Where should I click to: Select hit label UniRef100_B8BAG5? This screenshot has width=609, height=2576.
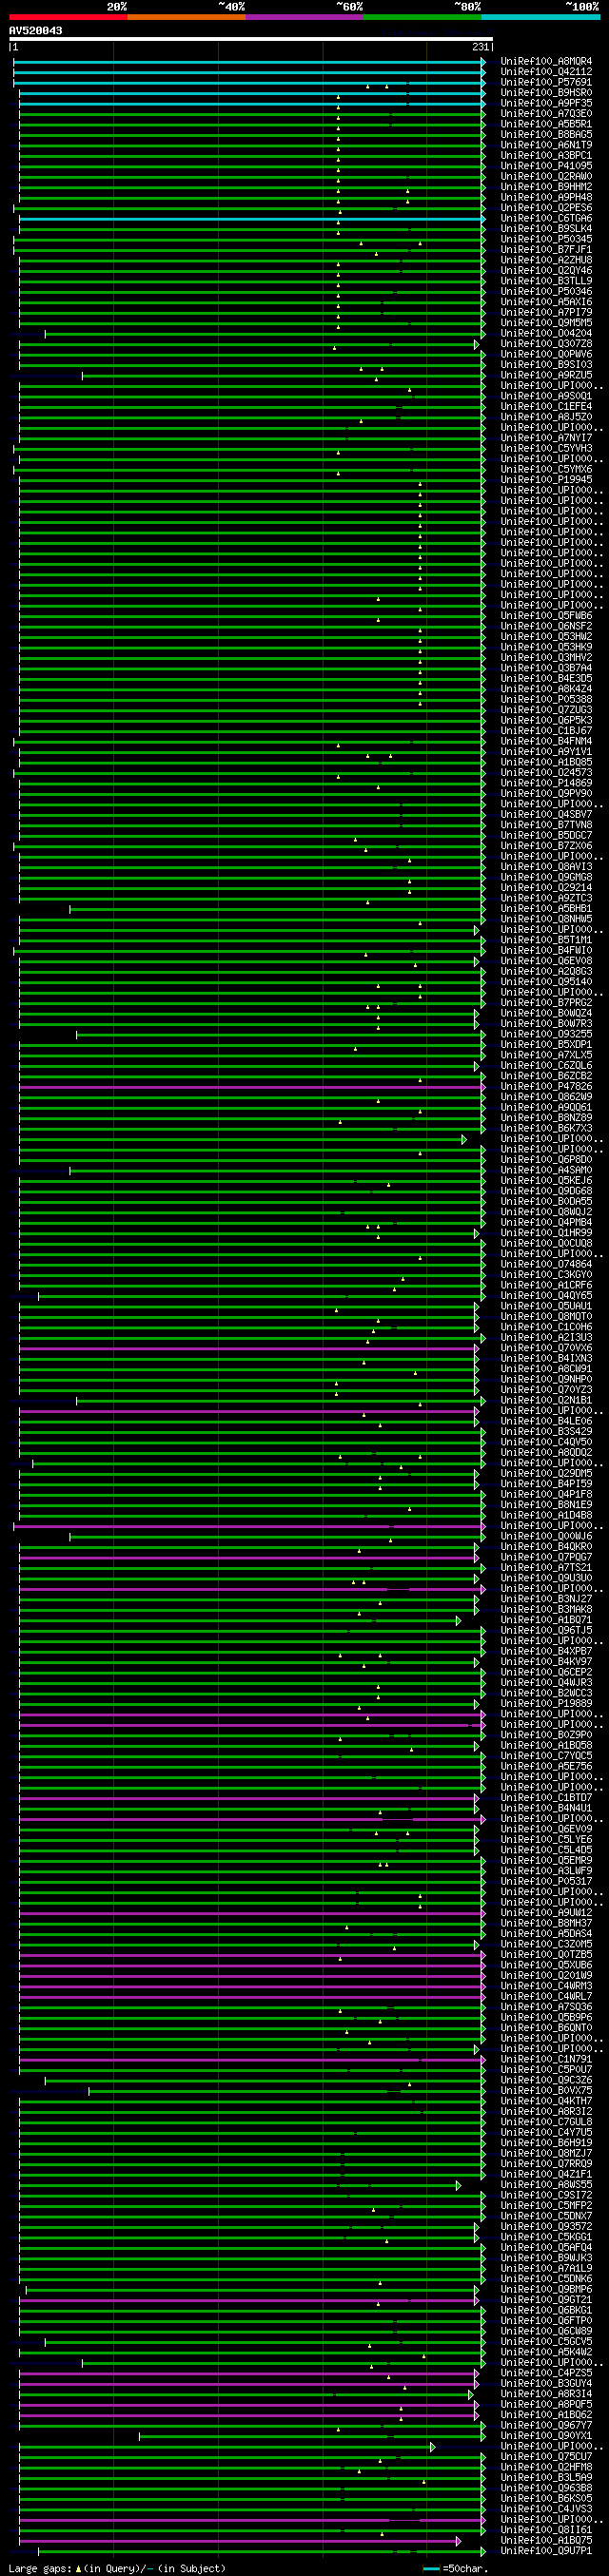[546, 135]
